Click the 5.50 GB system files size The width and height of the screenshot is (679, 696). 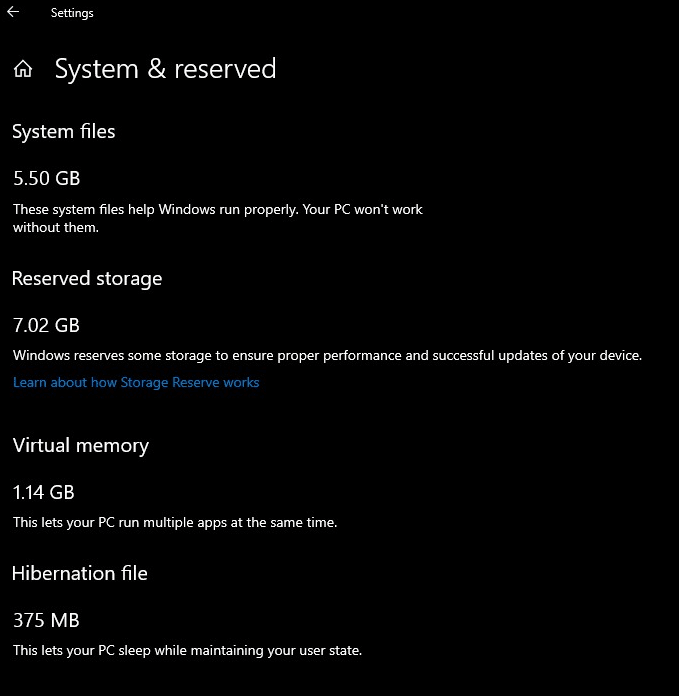point(46,178)
